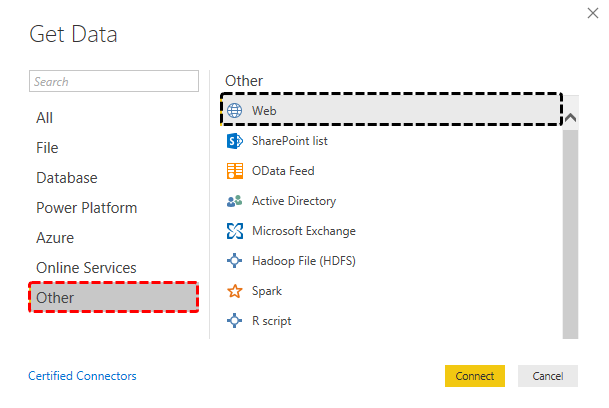Click the Hadoop File connector icon
Screen dimensions: 609x408
(235, 261)
